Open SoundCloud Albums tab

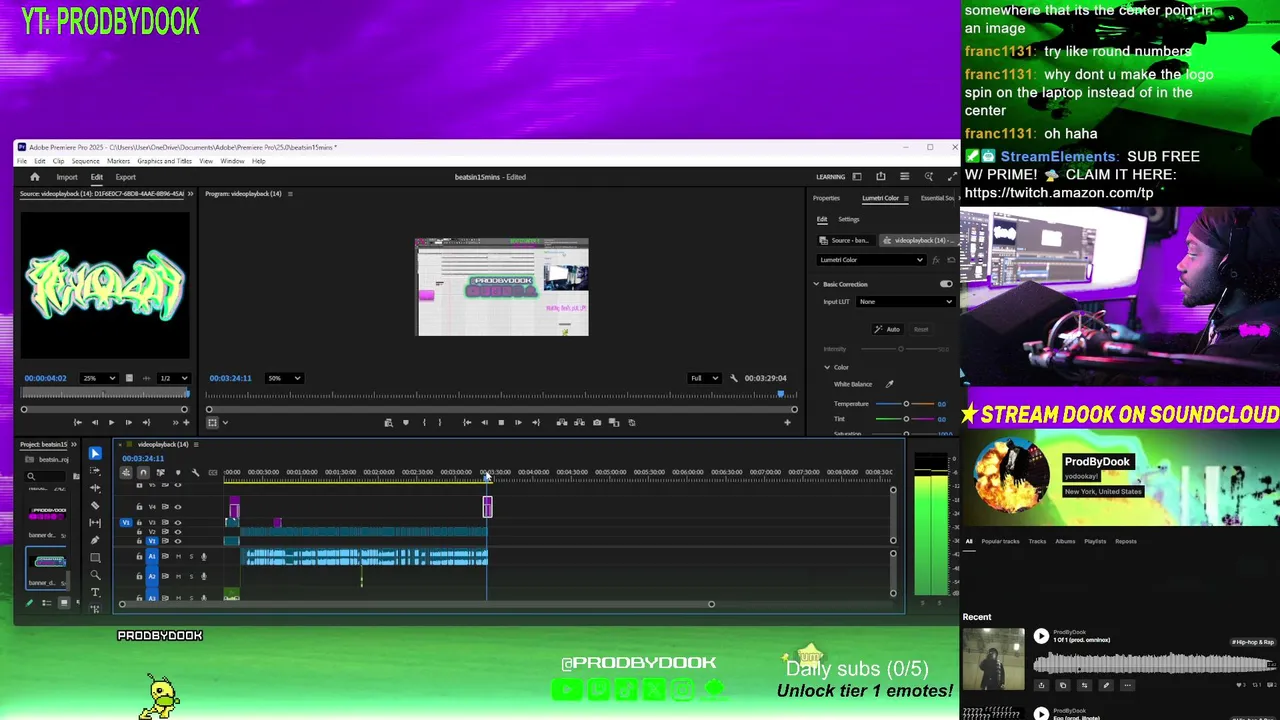[1065, 541]
